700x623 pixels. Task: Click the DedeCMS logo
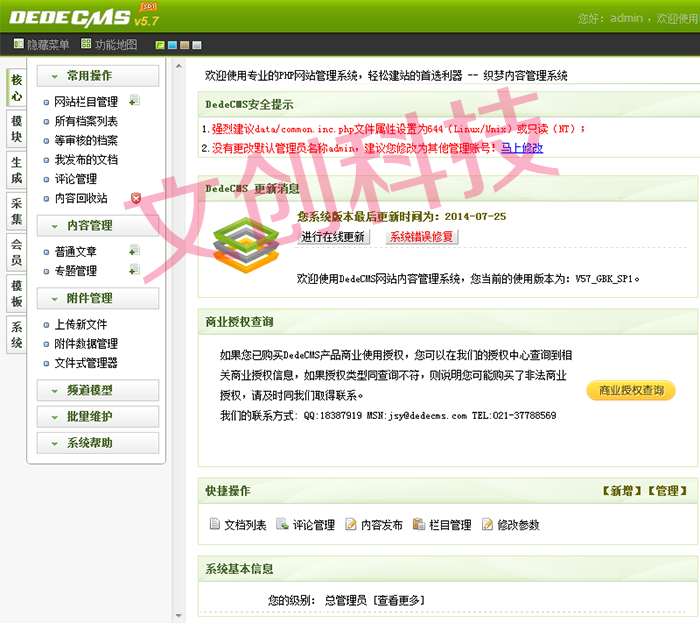(x=84, y=17)
